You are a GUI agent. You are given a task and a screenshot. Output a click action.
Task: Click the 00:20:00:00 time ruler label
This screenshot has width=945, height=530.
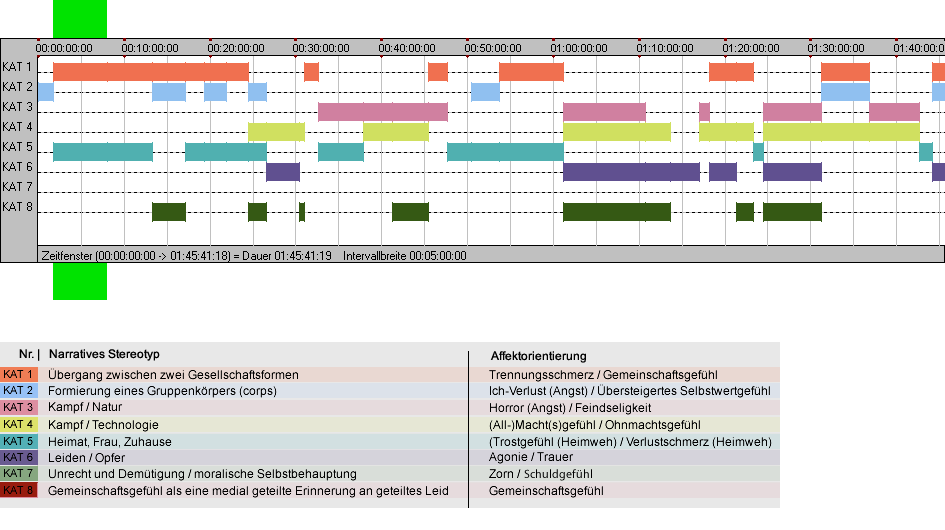236,48
